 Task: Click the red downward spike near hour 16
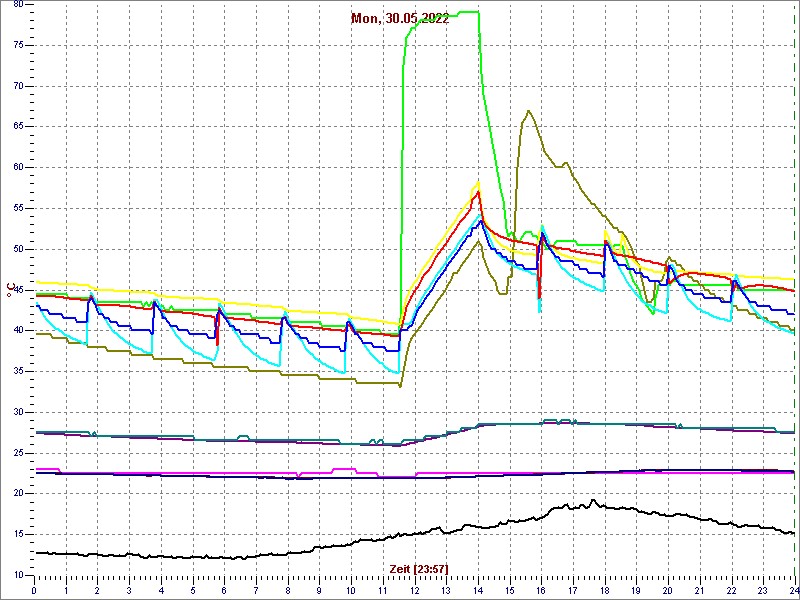pyautogui.click(x=539, y=296)
